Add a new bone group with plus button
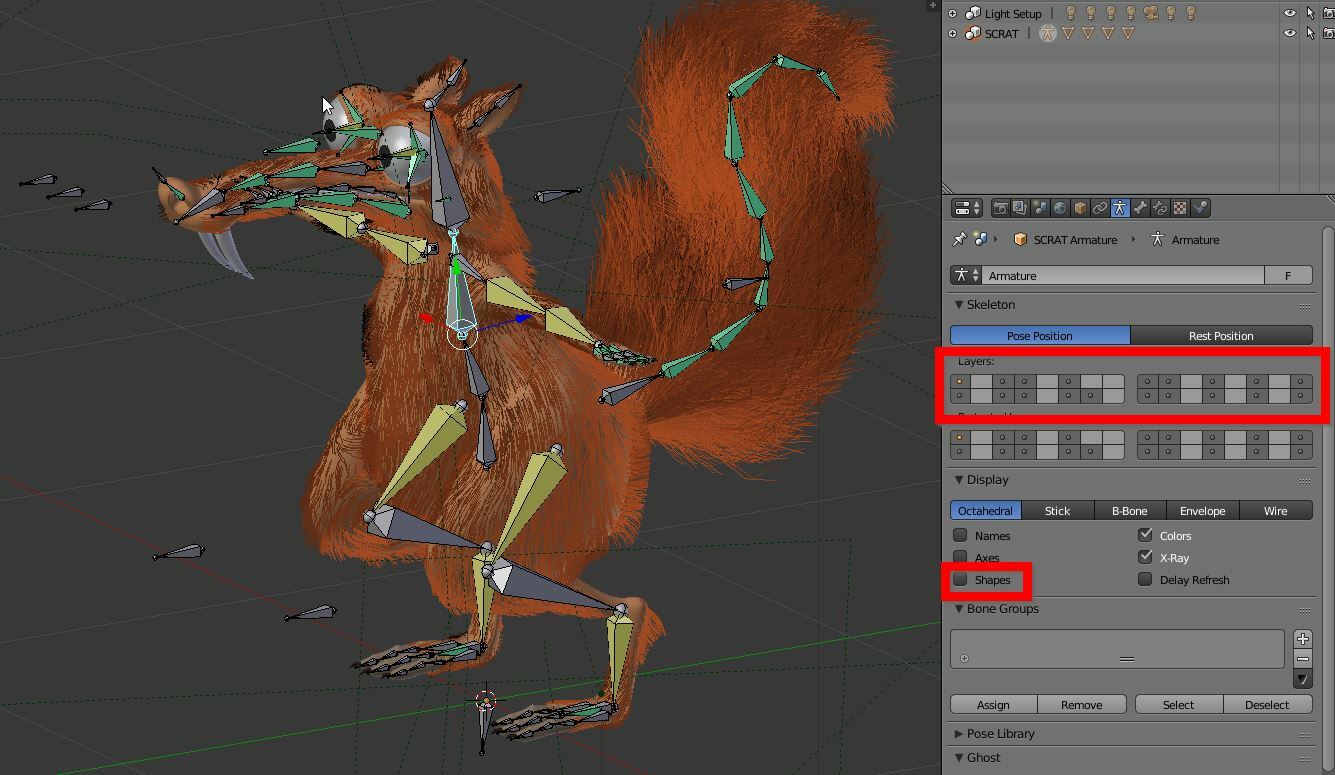Image resolution: width=1335 pixels, height=775 pixels. [x=1303, y=639]
